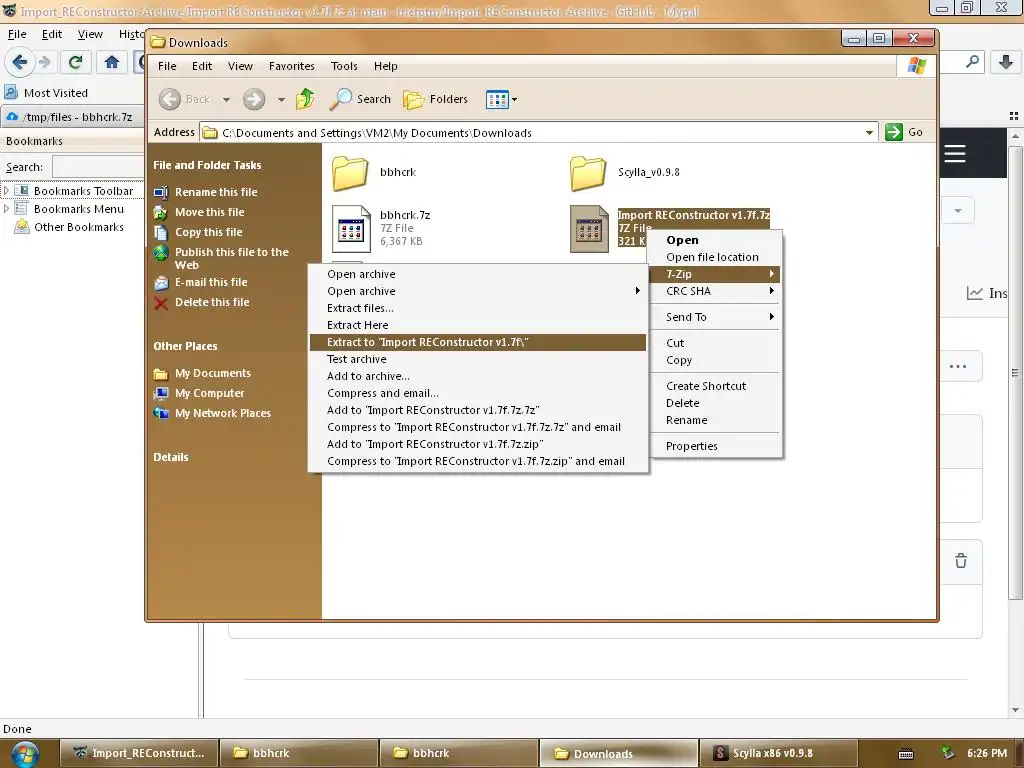Open the Windows Start button
Viewport: 1024px width, 768px height.
coord(25,754)
